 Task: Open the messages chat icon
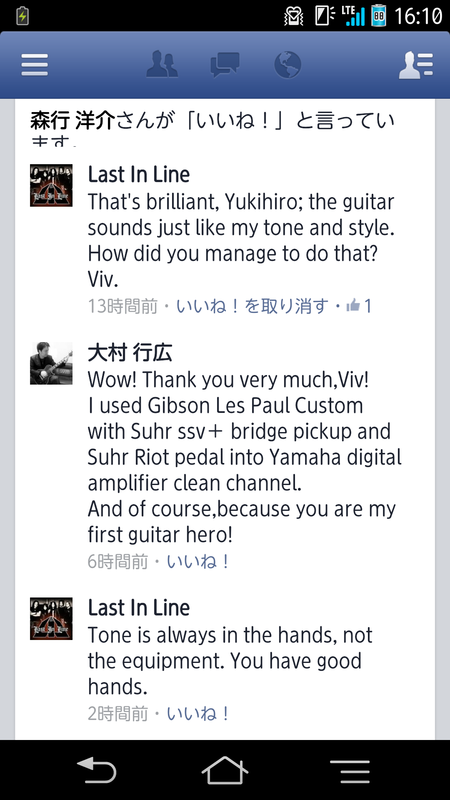(x=225, y=65)
